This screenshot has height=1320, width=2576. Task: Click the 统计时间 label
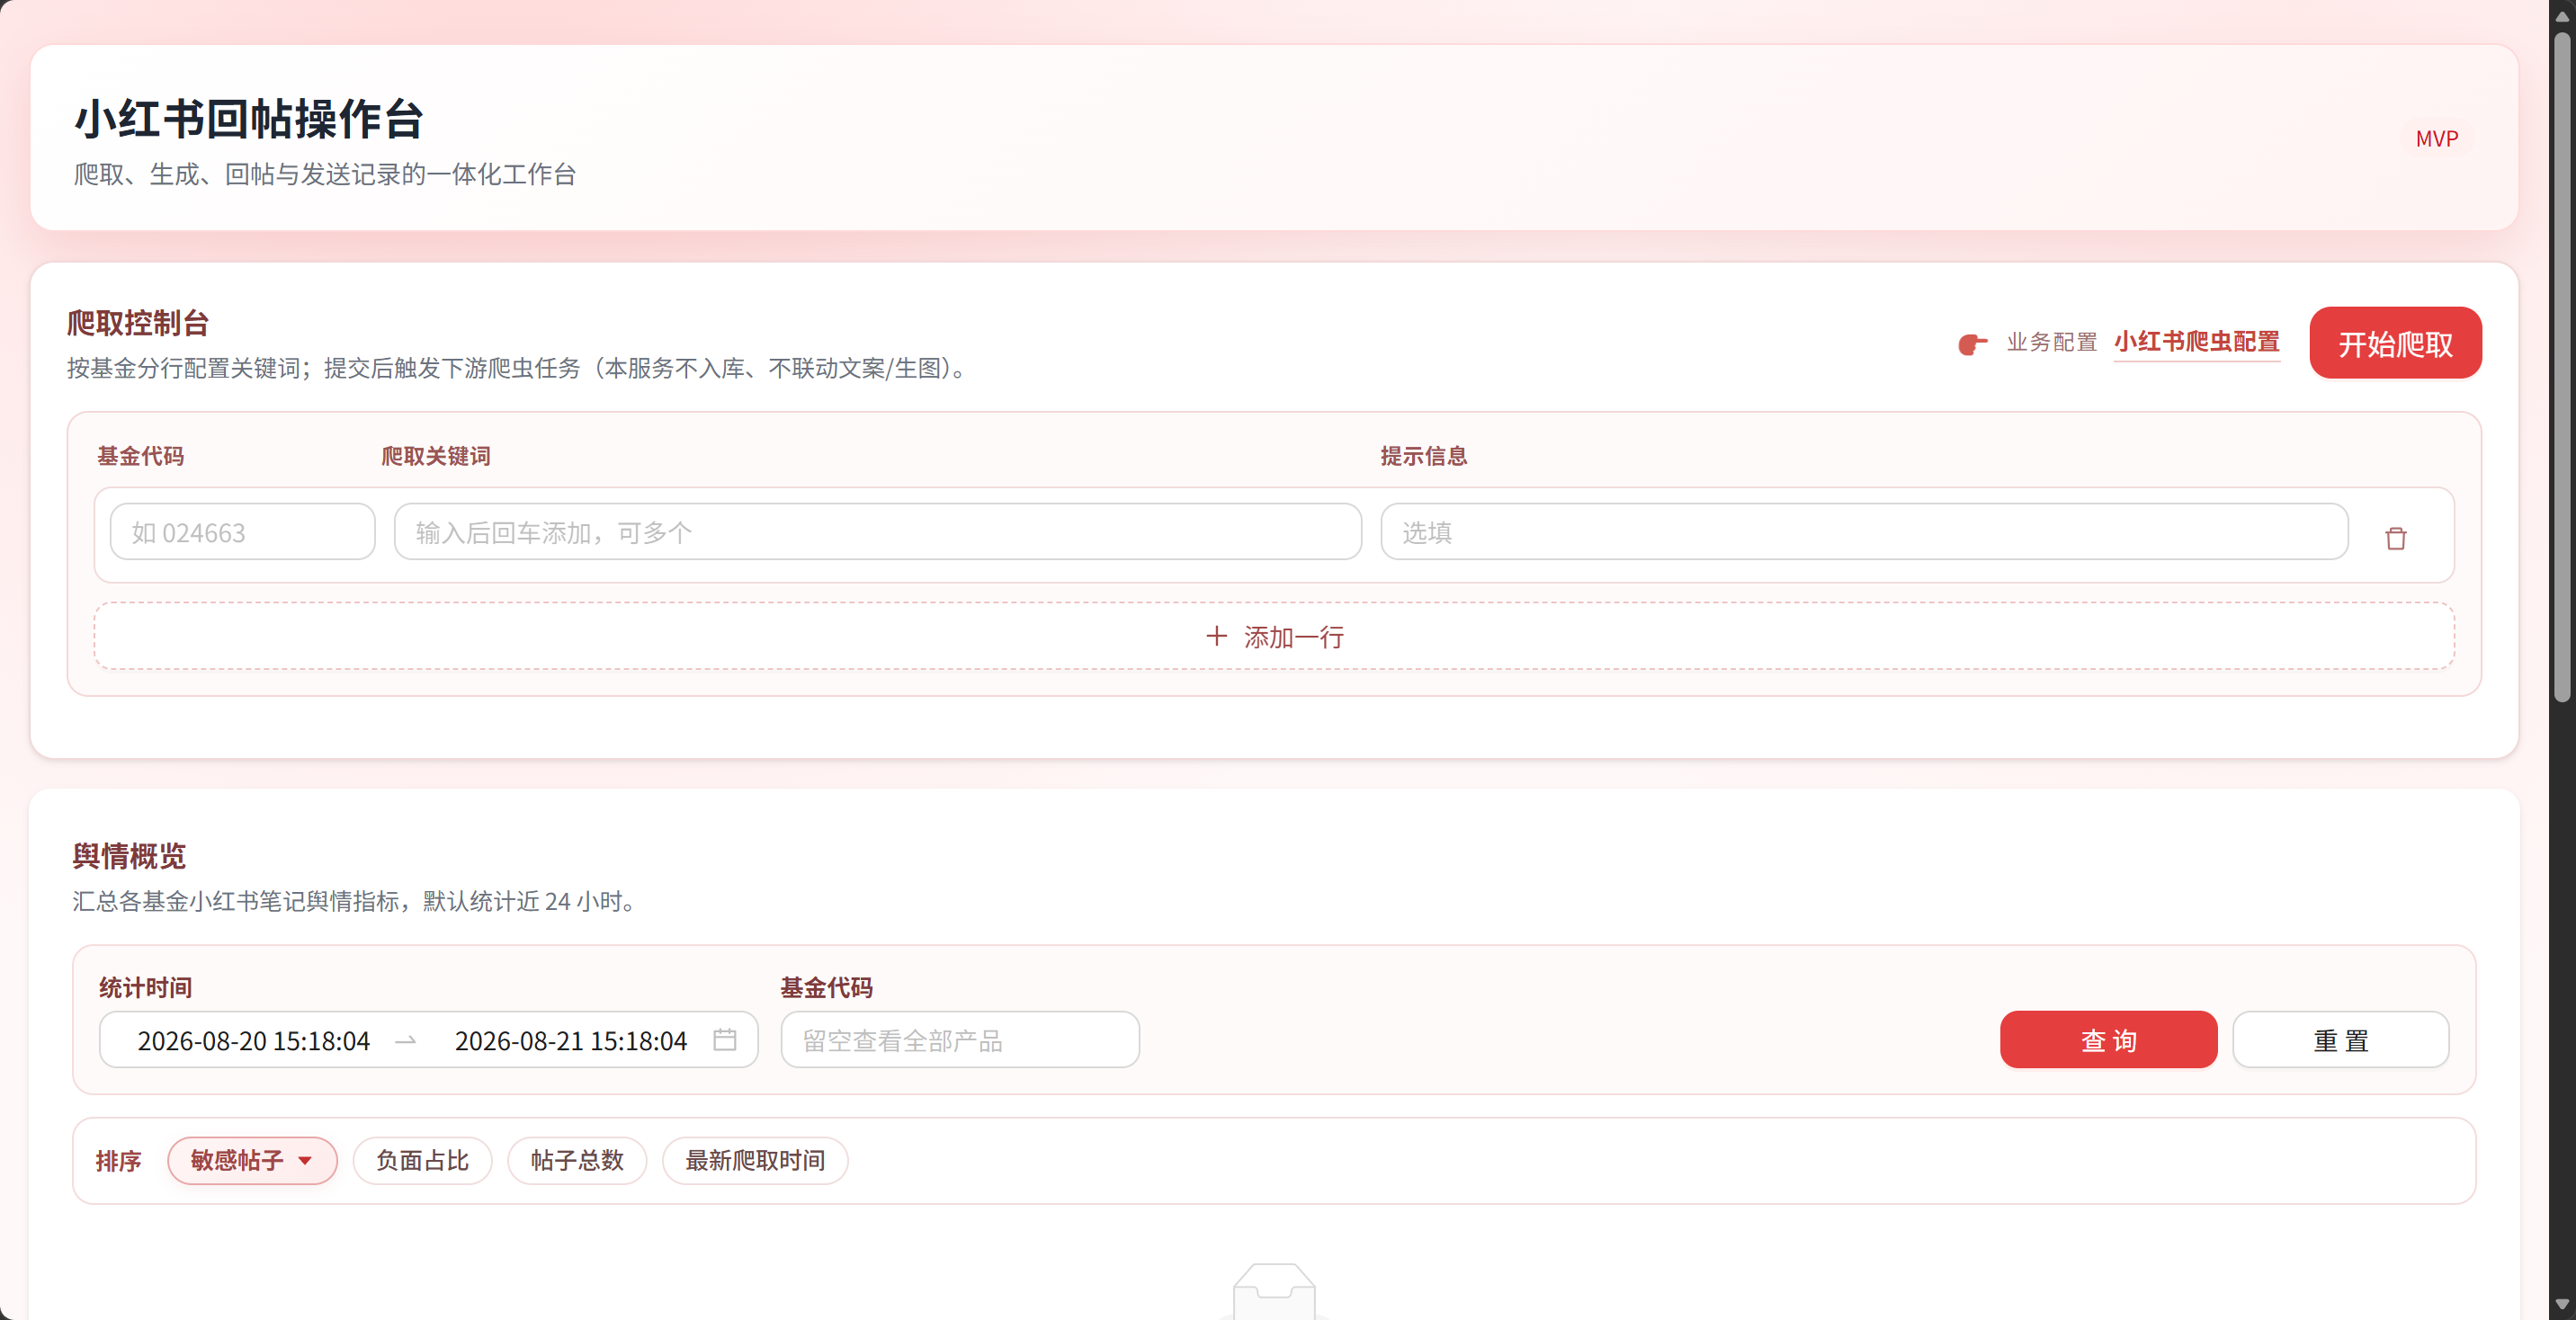click(146, 988)
